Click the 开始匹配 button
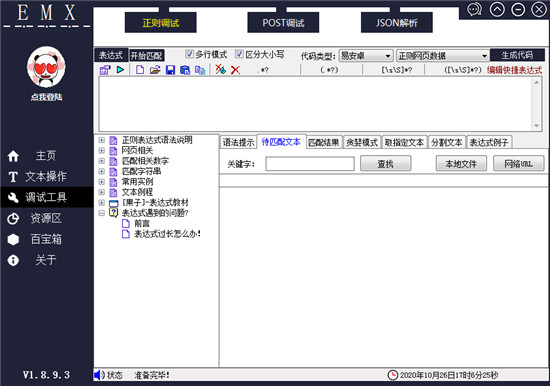 147,55
